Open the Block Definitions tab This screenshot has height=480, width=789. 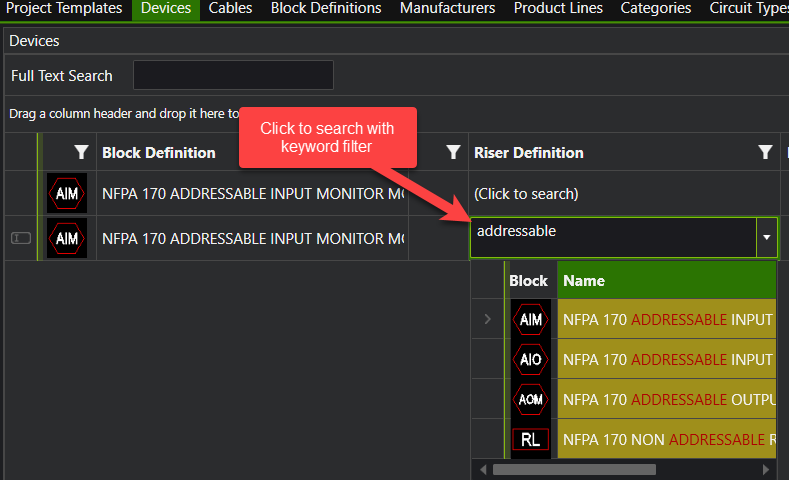coord(326,9)
